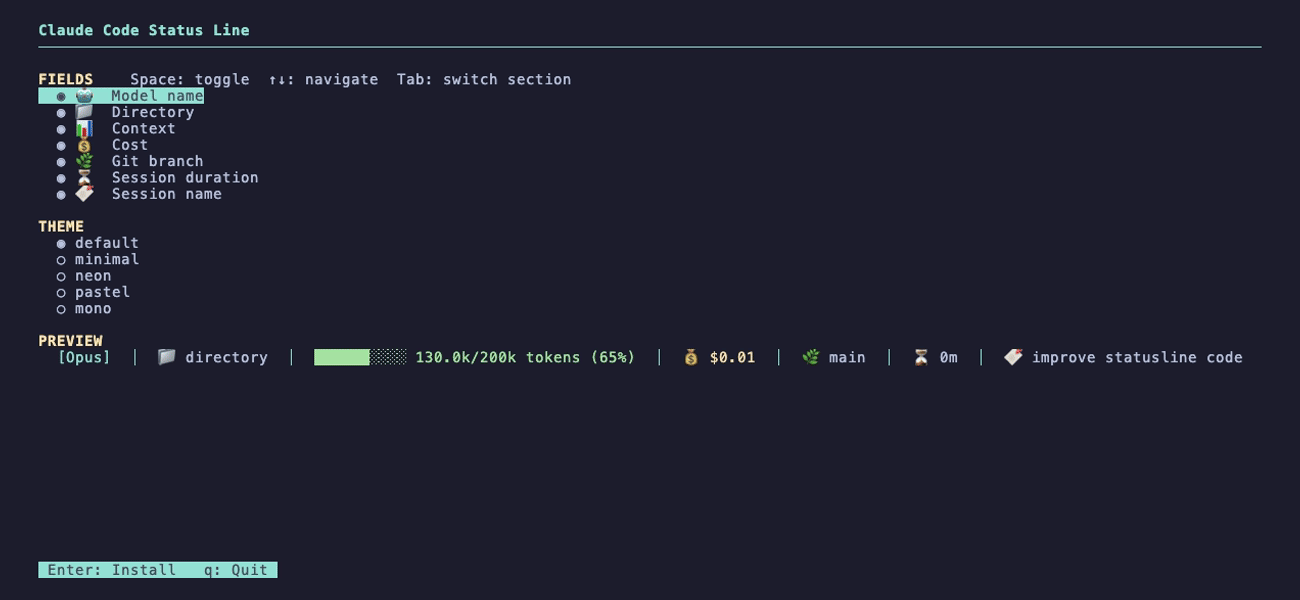Click the THEME section header
The image size is (1300, 600).
pos(61,226)
